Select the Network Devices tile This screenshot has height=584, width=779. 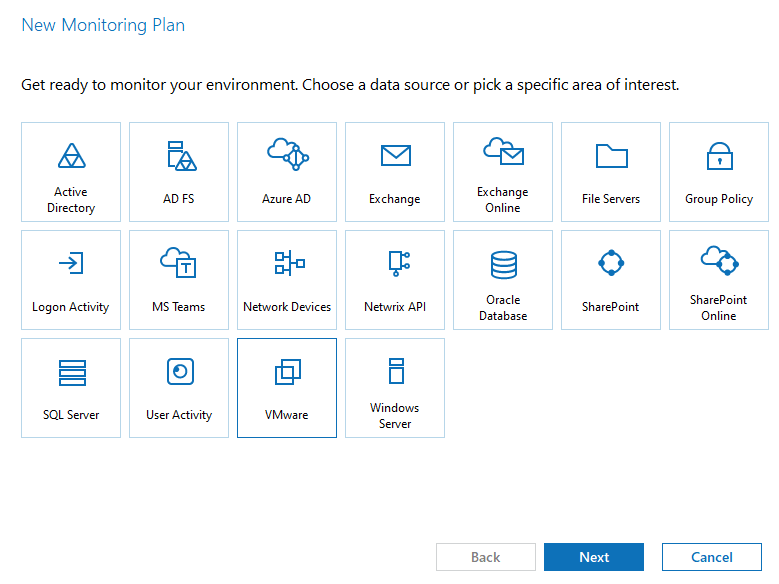[287, 280]
